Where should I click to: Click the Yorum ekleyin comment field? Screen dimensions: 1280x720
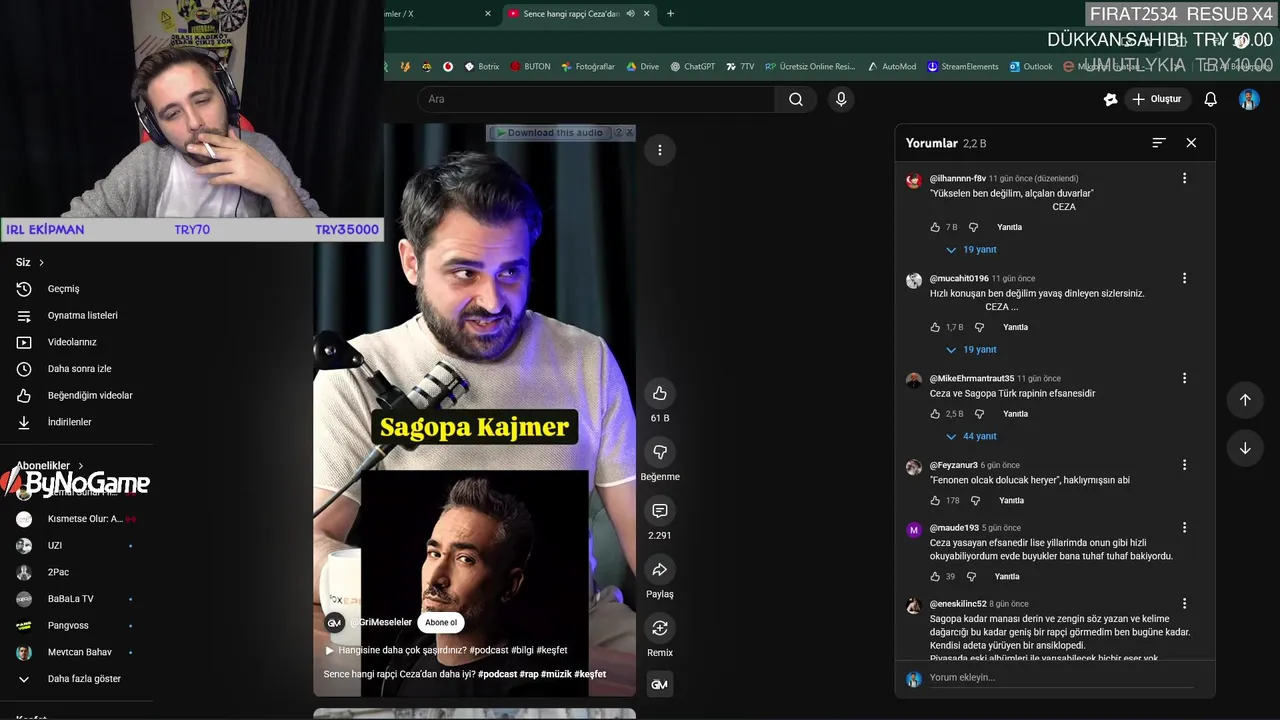(1061, 678)
